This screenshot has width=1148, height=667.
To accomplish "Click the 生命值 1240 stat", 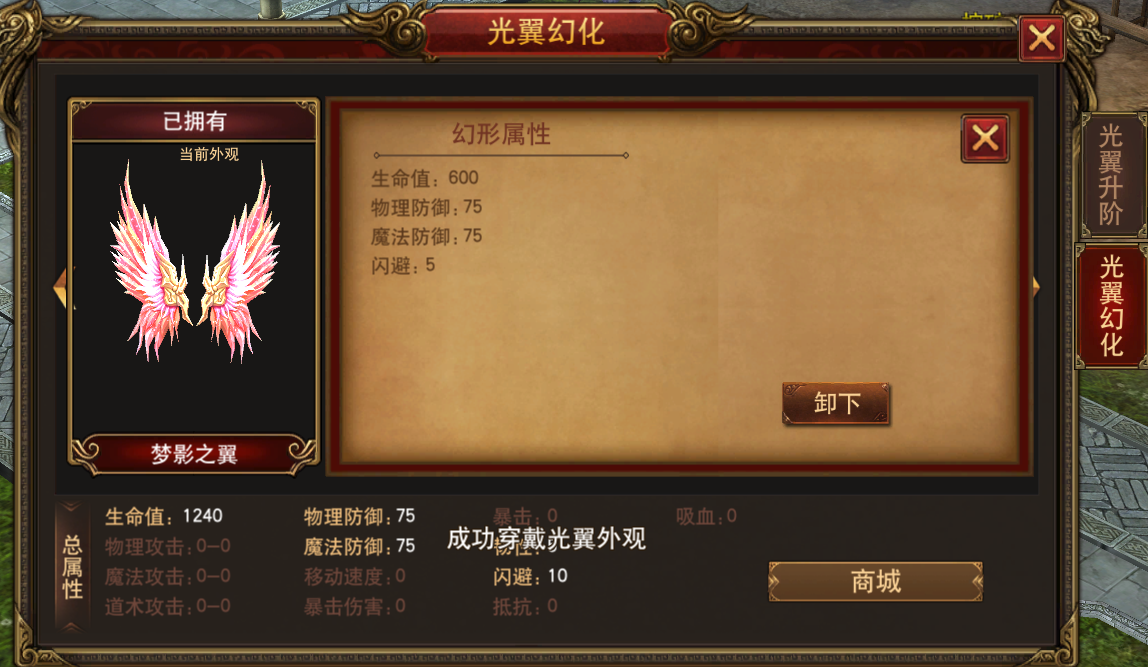I will (x=163, y=516).
